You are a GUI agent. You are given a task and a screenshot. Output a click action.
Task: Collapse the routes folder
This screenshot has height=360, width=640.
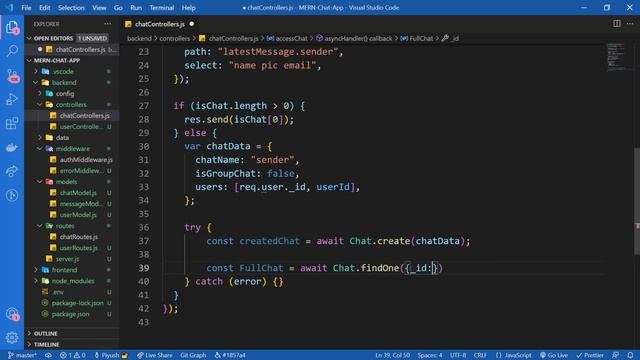(71, 226)
